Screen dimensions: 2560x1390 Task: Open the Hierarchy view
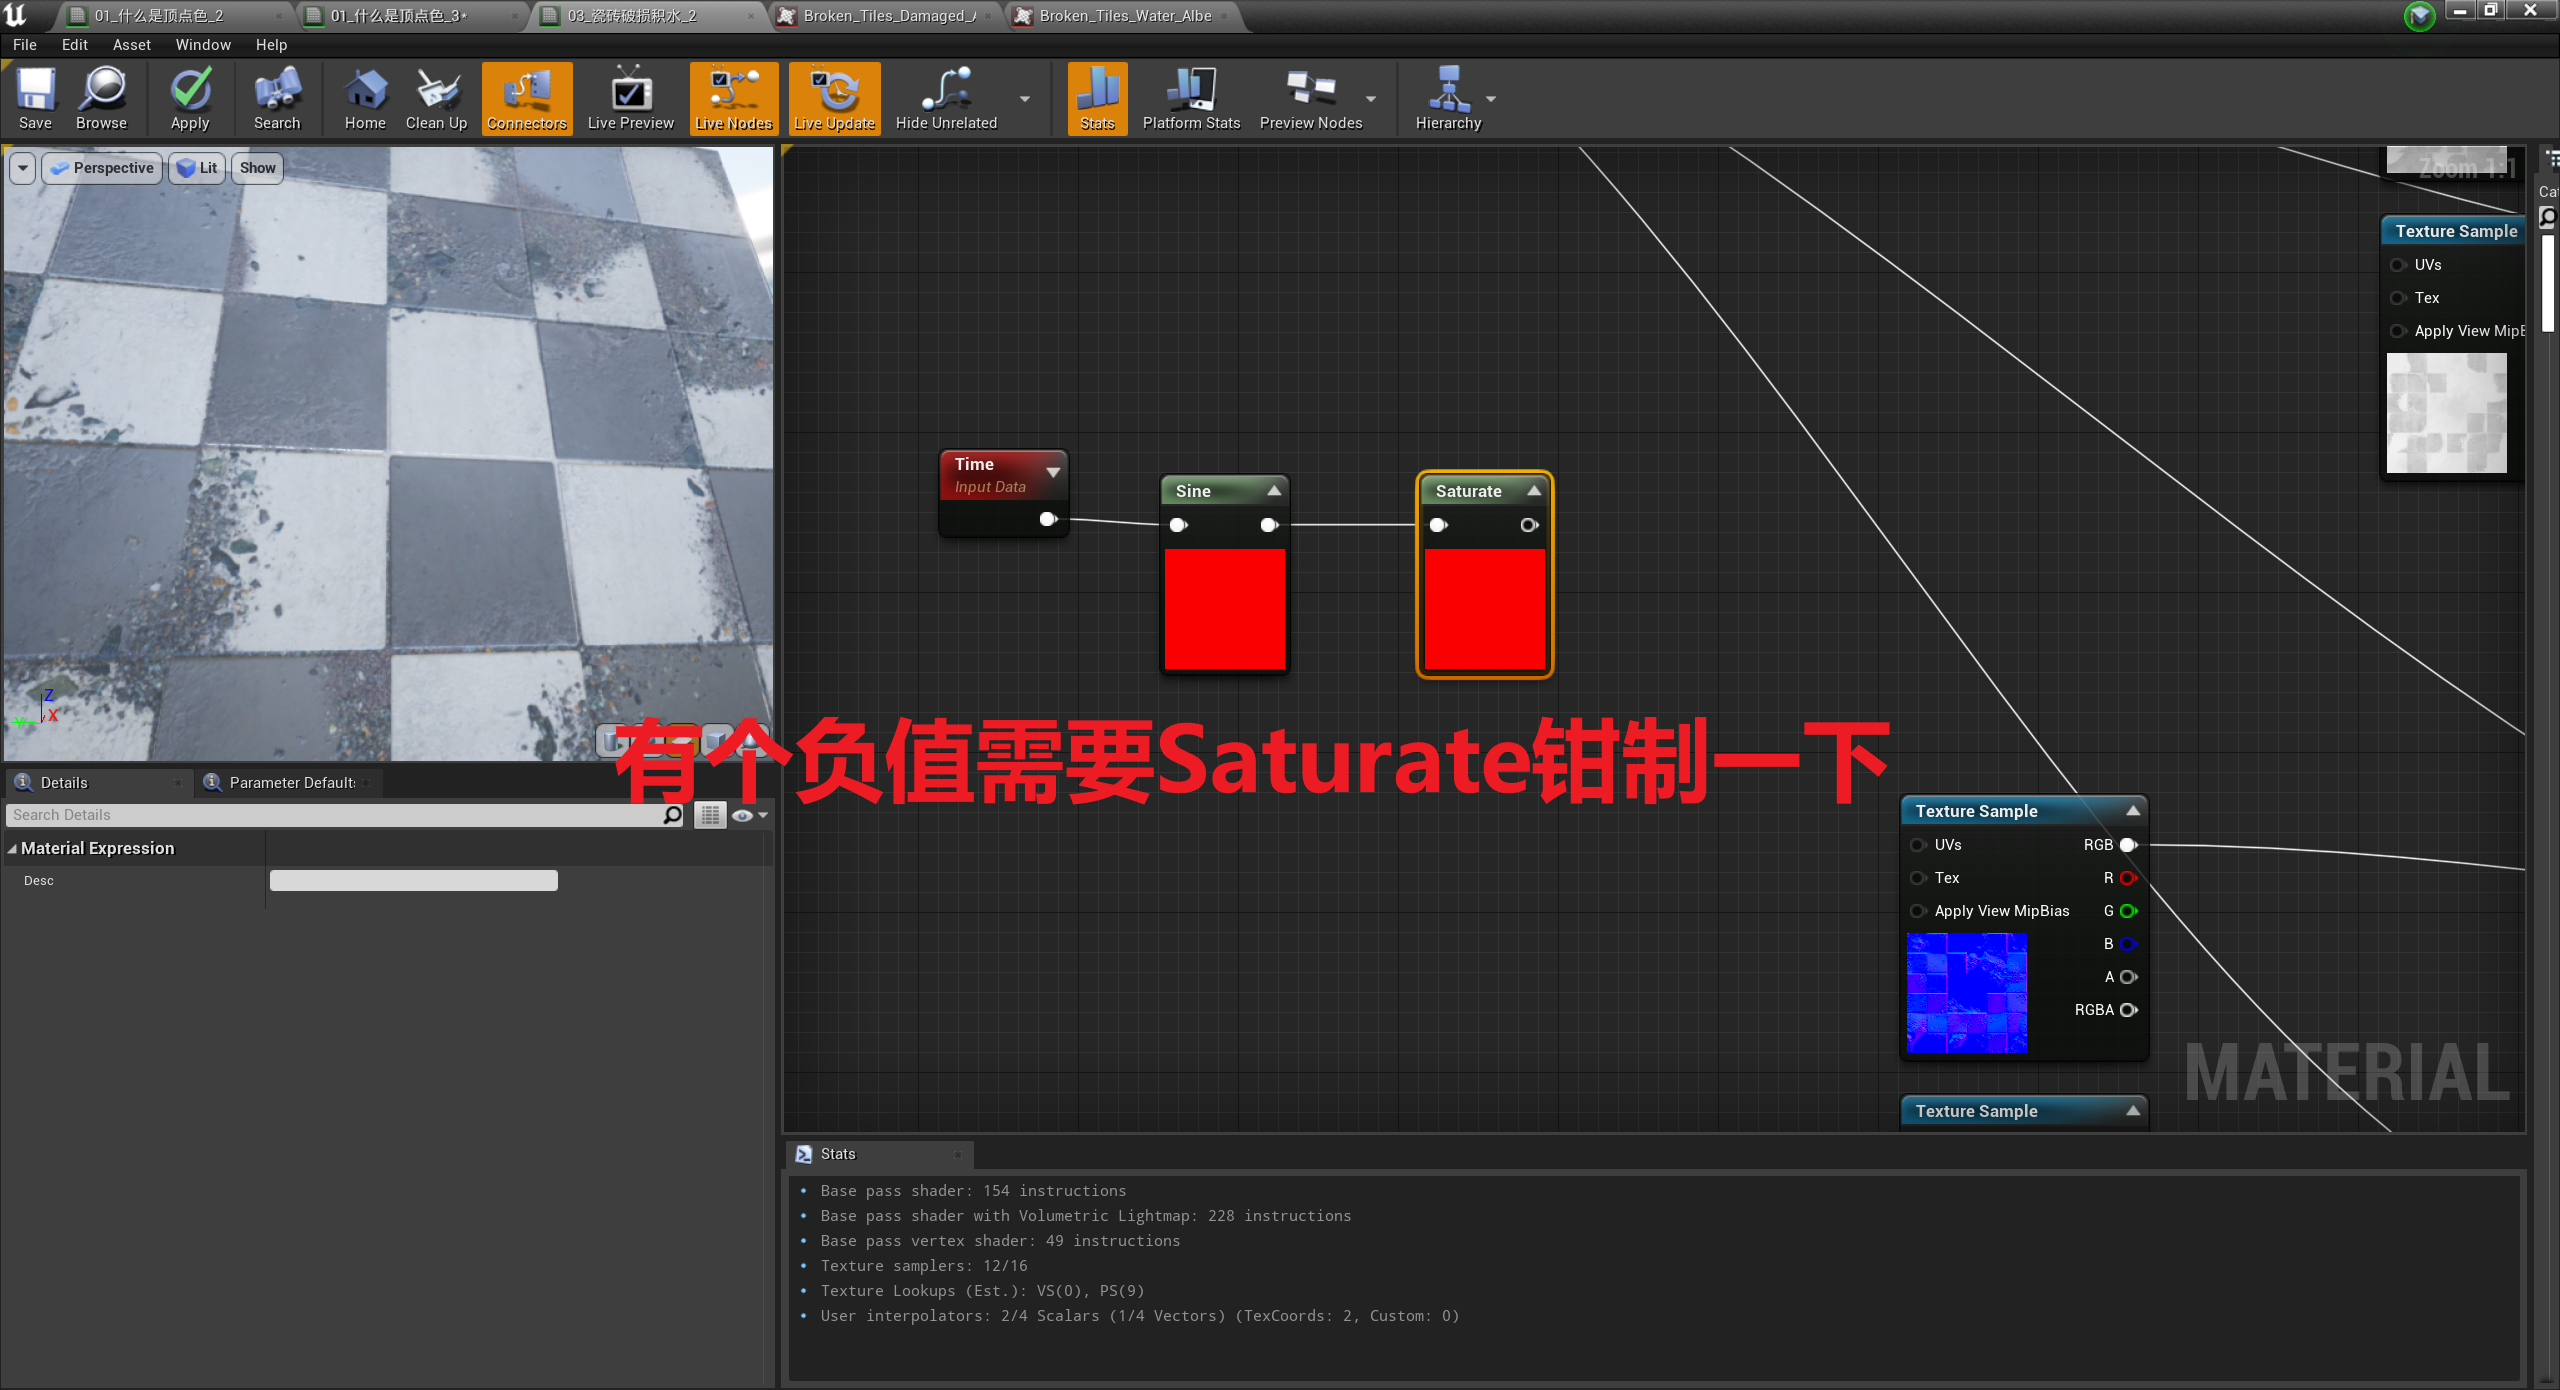click(x=1449, y=98)
